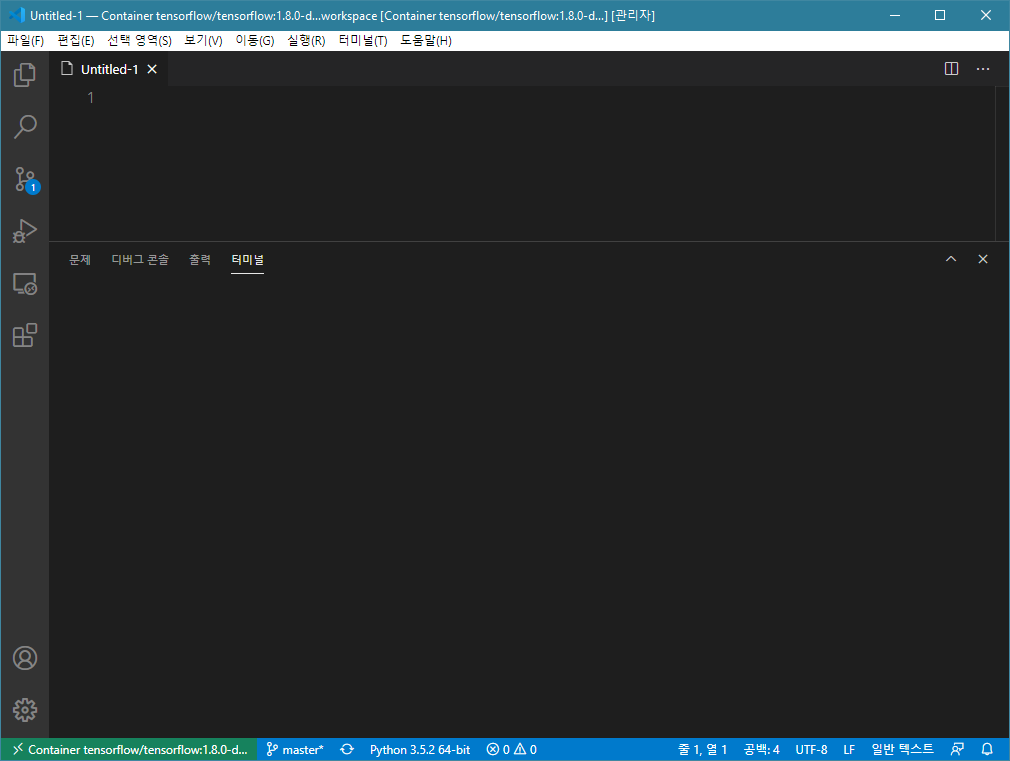Image resolution: width=1010 pixels, height=761 pixels.
Task: Maximize the VS Code window
Action: pos(940,15)
